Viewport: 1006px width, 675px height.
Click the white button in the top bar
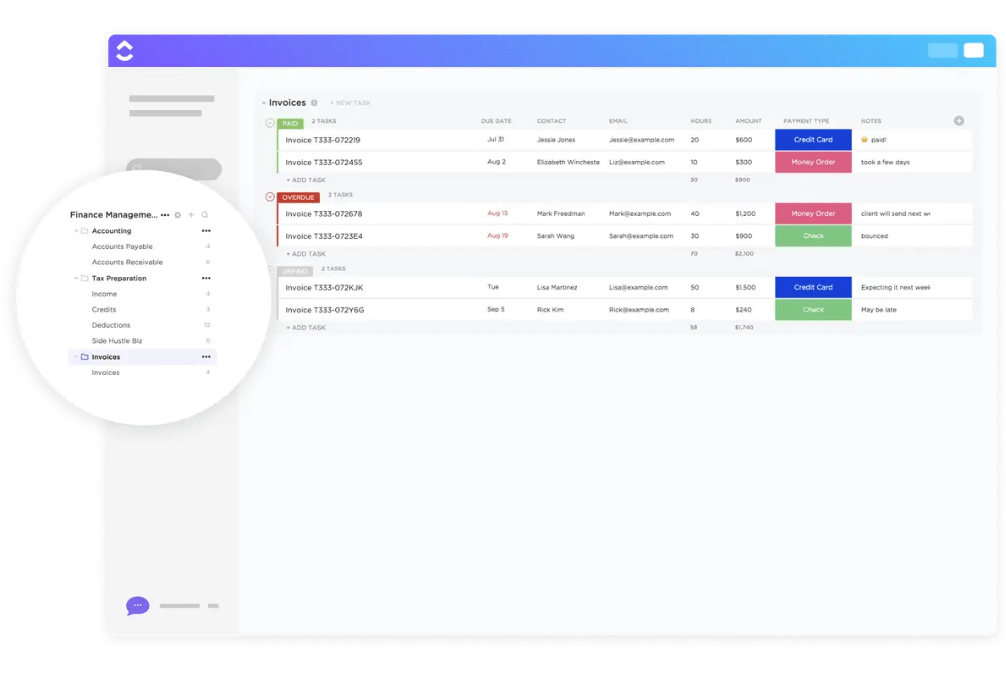(x=973, y=51)
